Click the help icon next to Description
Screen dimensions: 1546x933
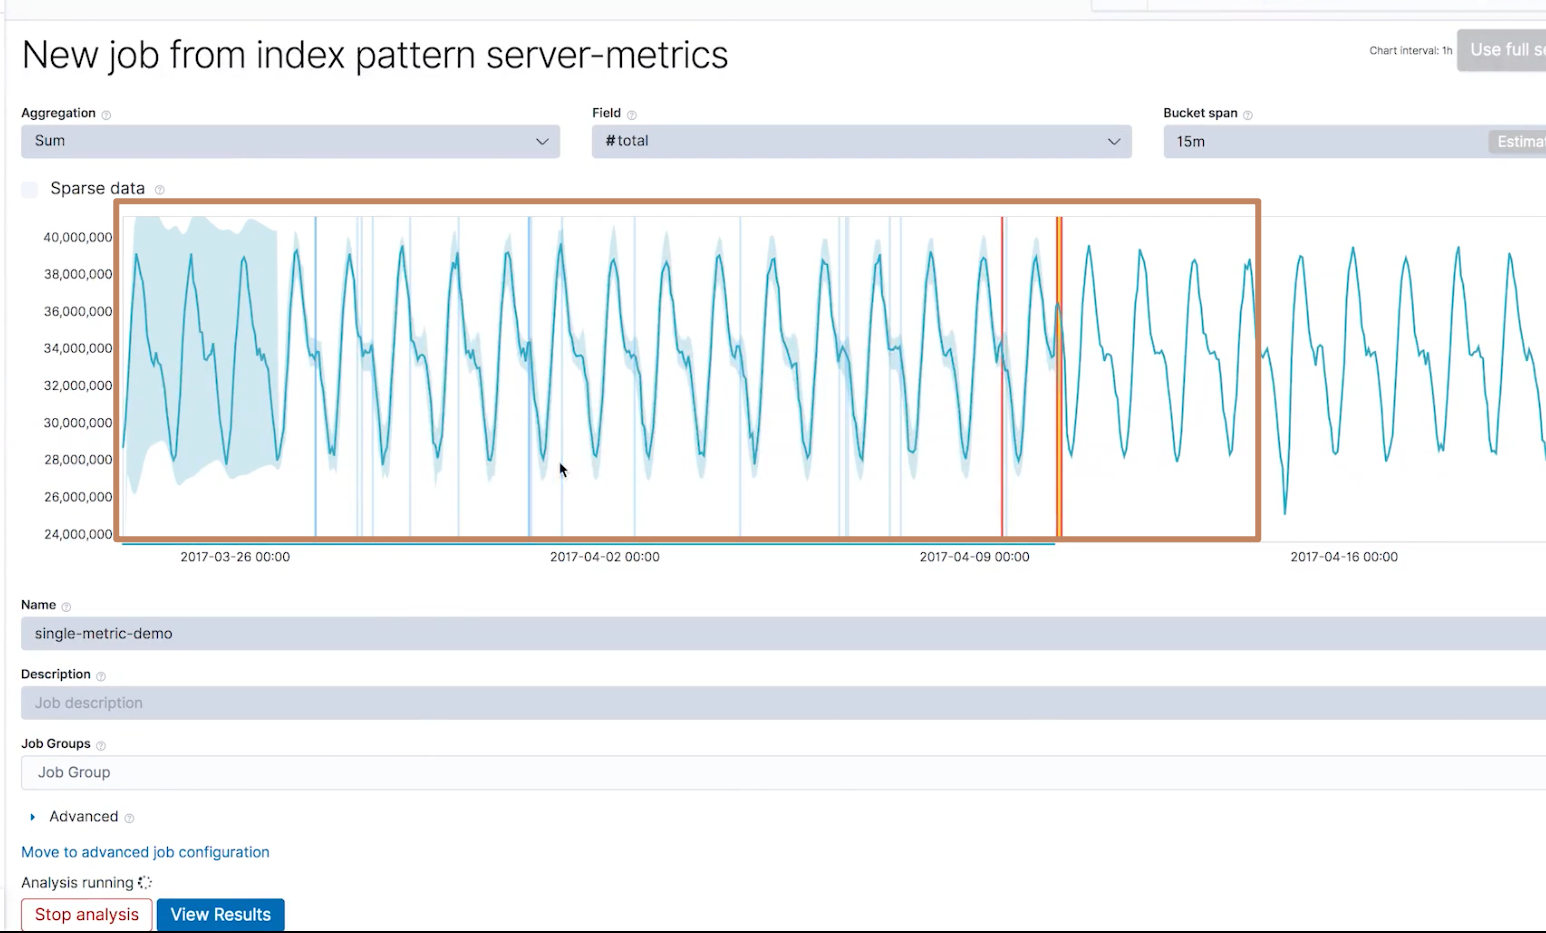[x=100, y=676]
